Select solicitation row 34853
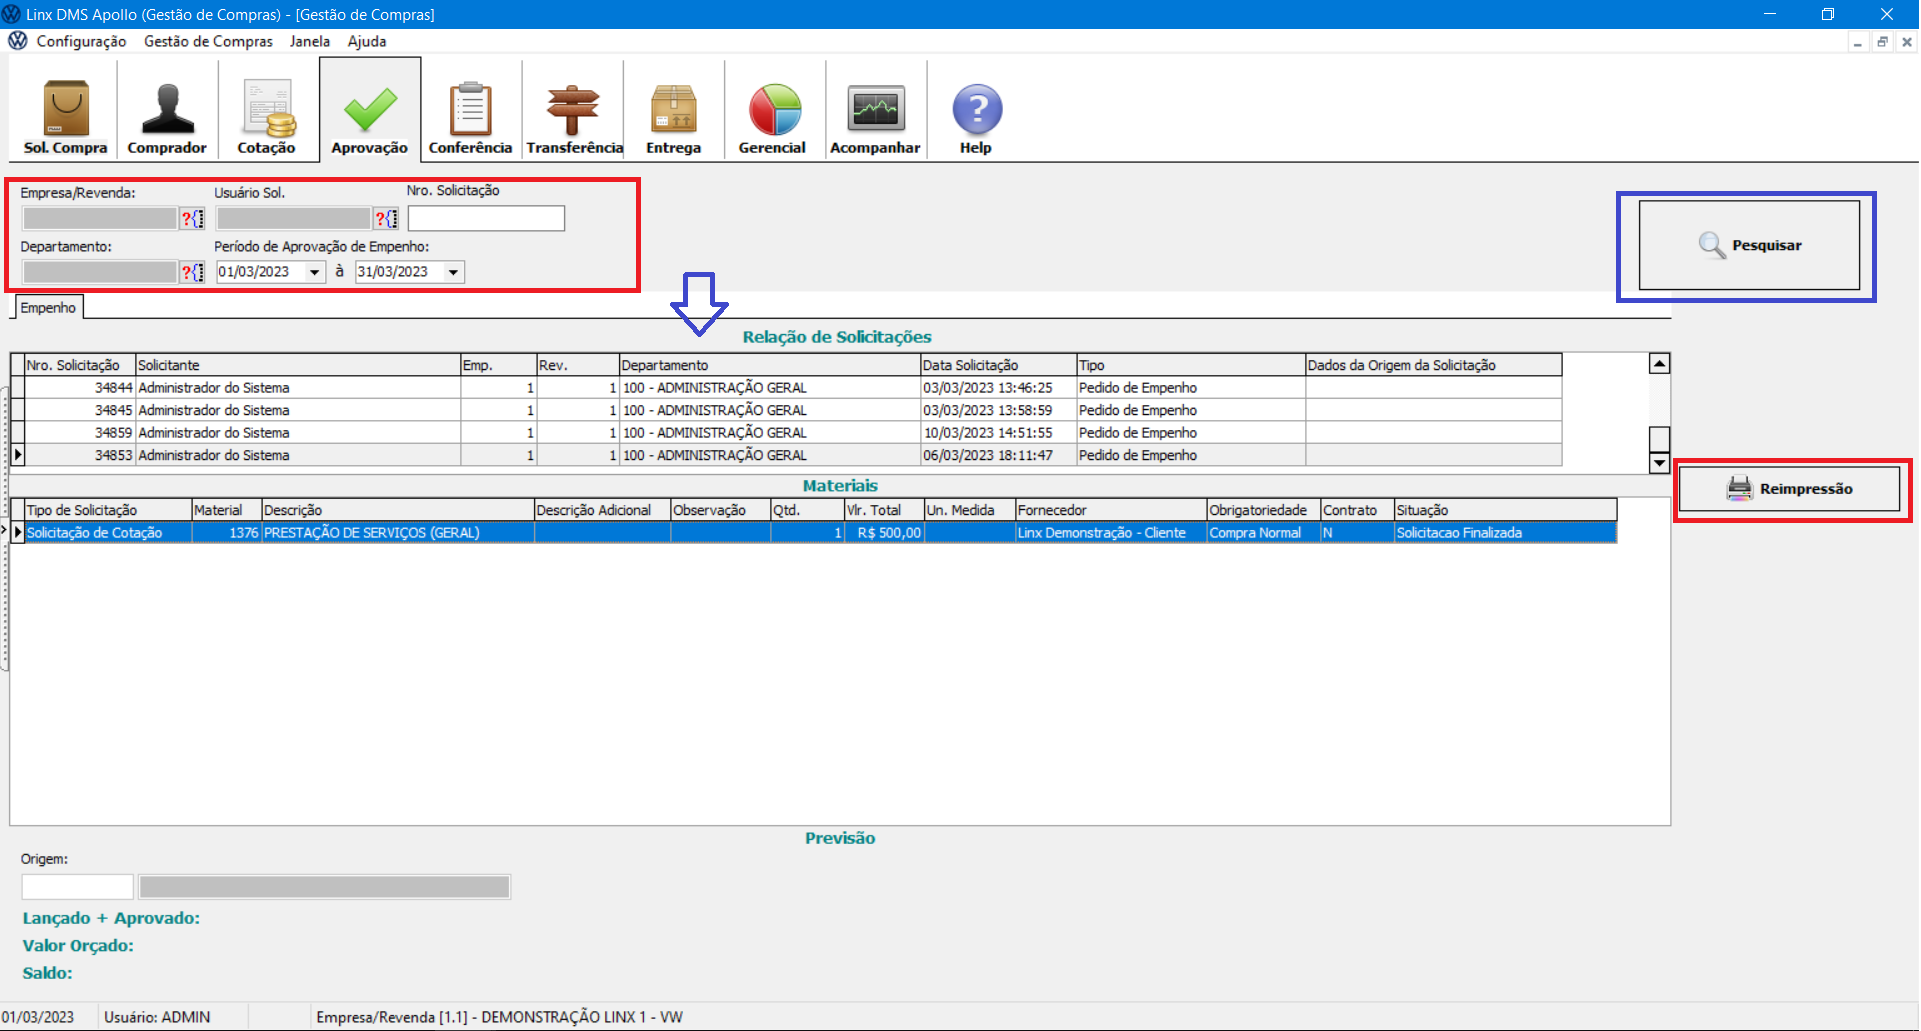 tap(793, 456)
